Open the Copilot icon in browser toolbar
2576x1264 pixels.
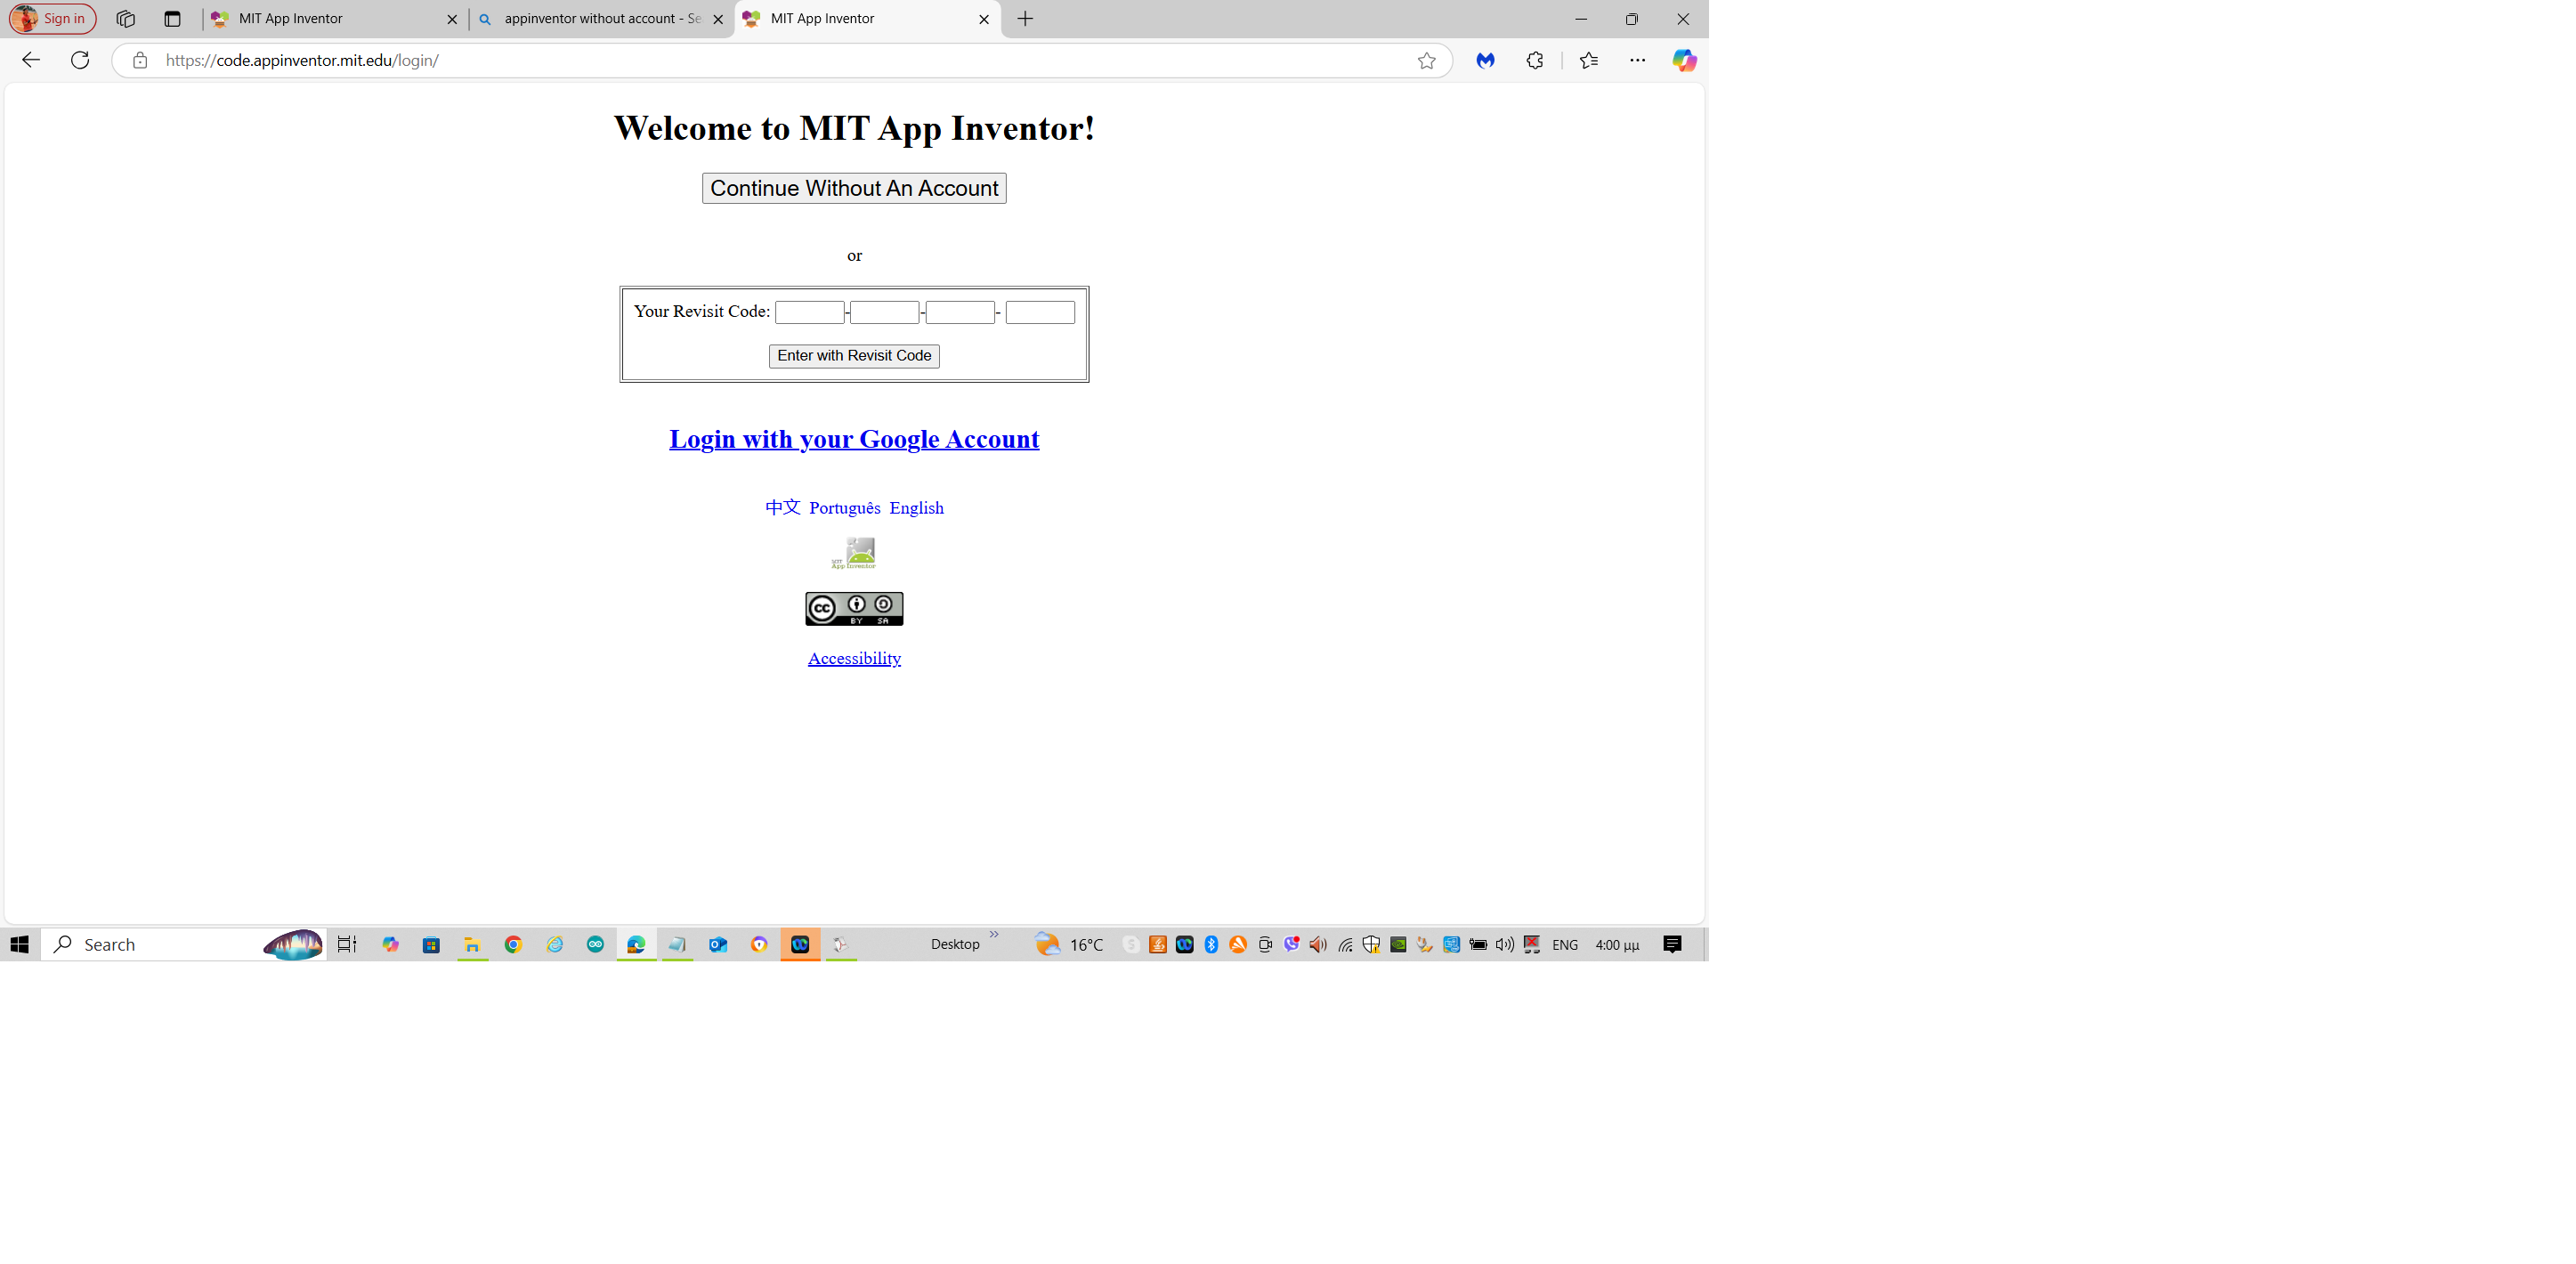point(1684,60)
